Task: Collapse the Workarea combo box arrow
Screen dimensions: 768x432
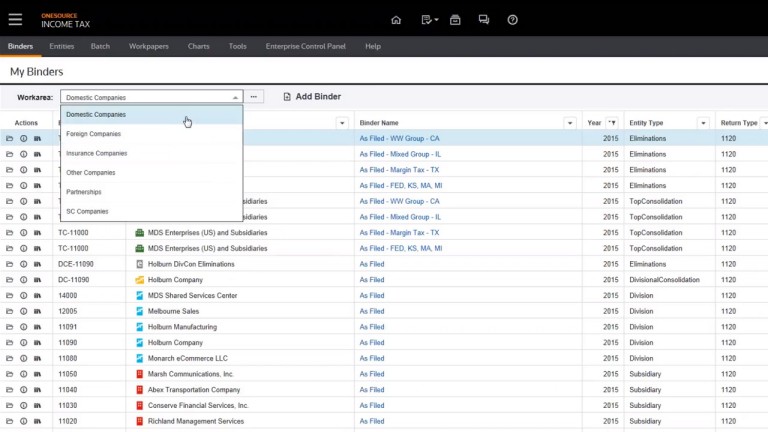Action: (x=236, y=97)
